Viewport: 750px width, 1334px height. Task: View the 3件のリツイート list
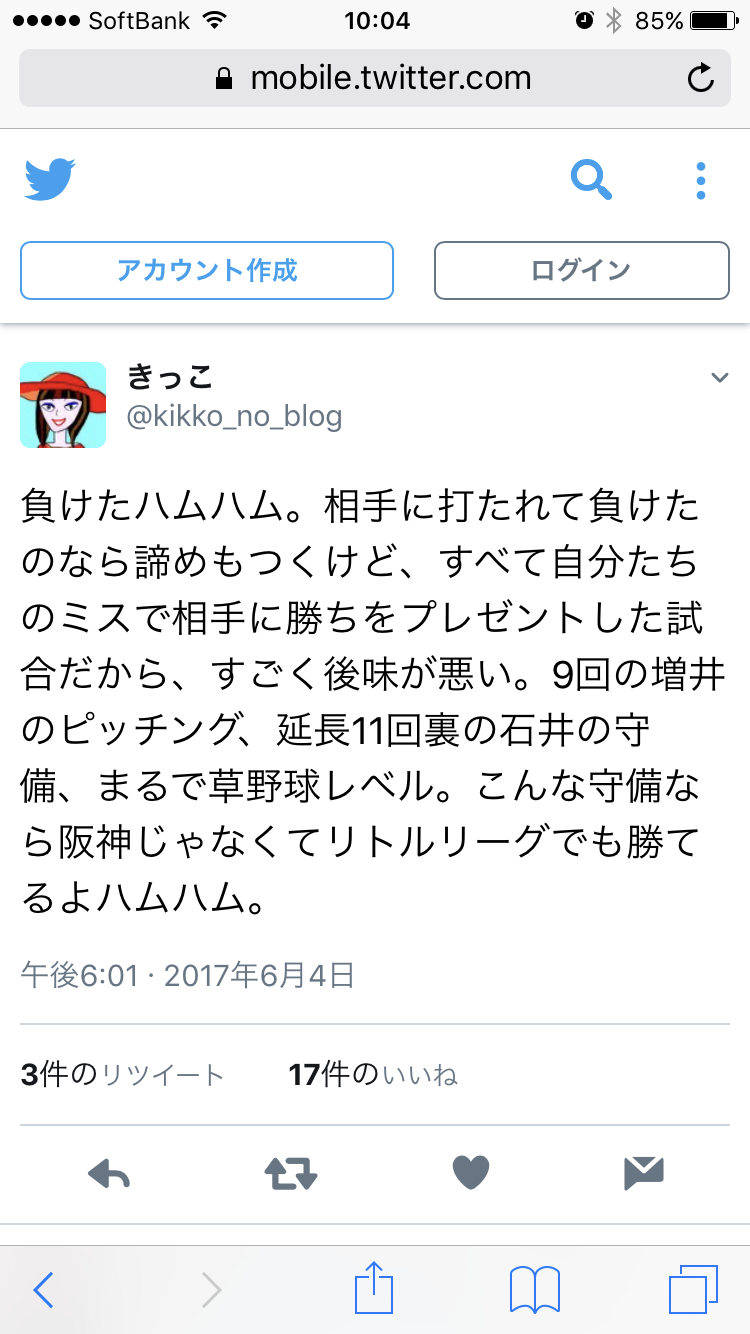click(123, 1075)
